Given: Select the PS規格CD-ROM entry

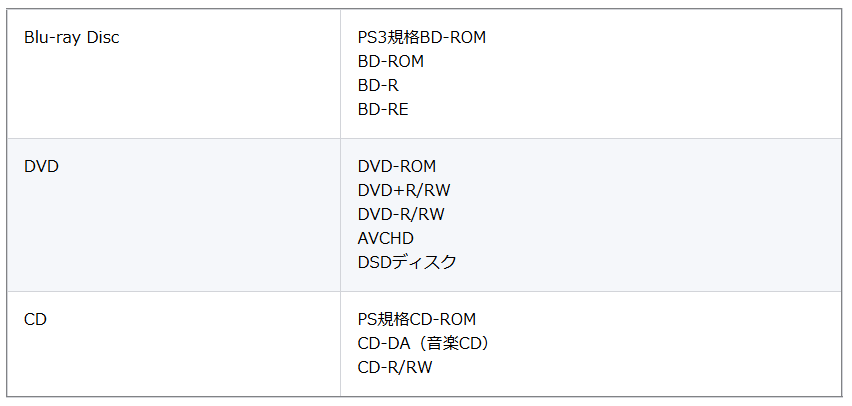Looking at the screenshot, I should [416, 319].
